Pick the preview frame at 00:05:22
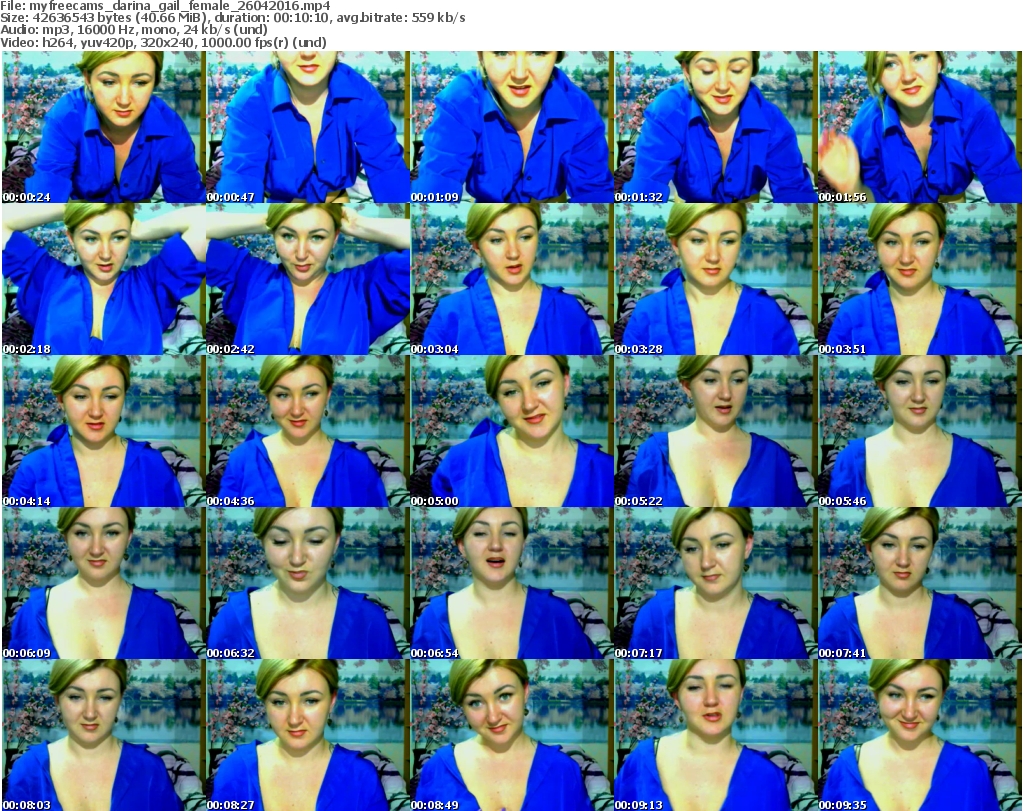Viewport: 1024px width, 811px height. [715, 431]
